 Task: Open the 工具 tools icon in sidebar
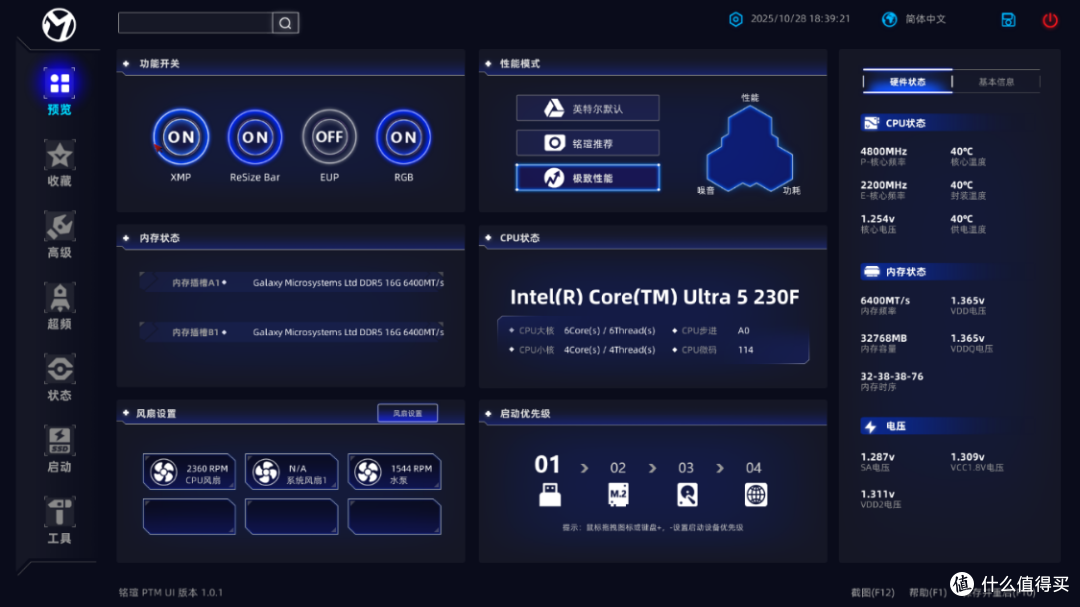[59, 513]
